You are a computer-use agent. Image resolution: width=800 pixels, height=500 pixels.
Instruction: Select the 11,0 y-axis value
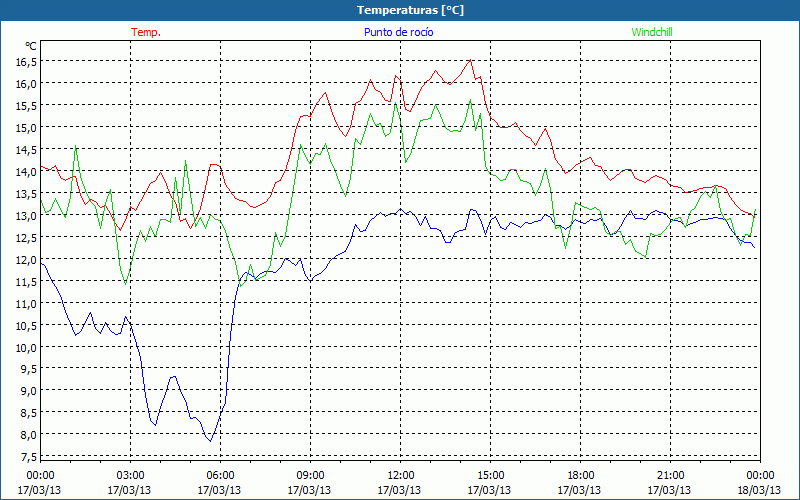[x=27, y=303]
